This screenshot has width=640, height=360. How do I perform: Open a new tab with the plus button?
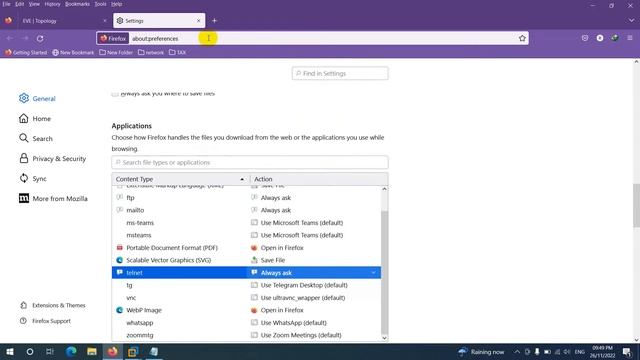214,20
